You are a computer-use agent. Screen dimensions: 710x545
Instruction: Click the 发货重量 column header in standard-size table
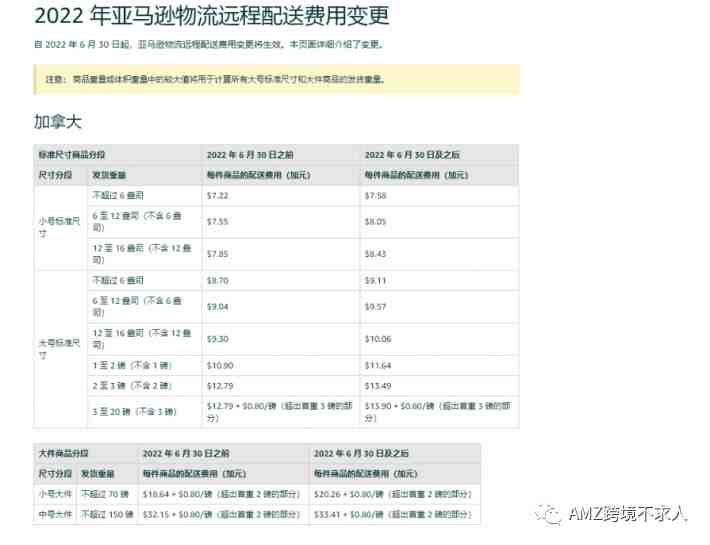click(109, 175)
